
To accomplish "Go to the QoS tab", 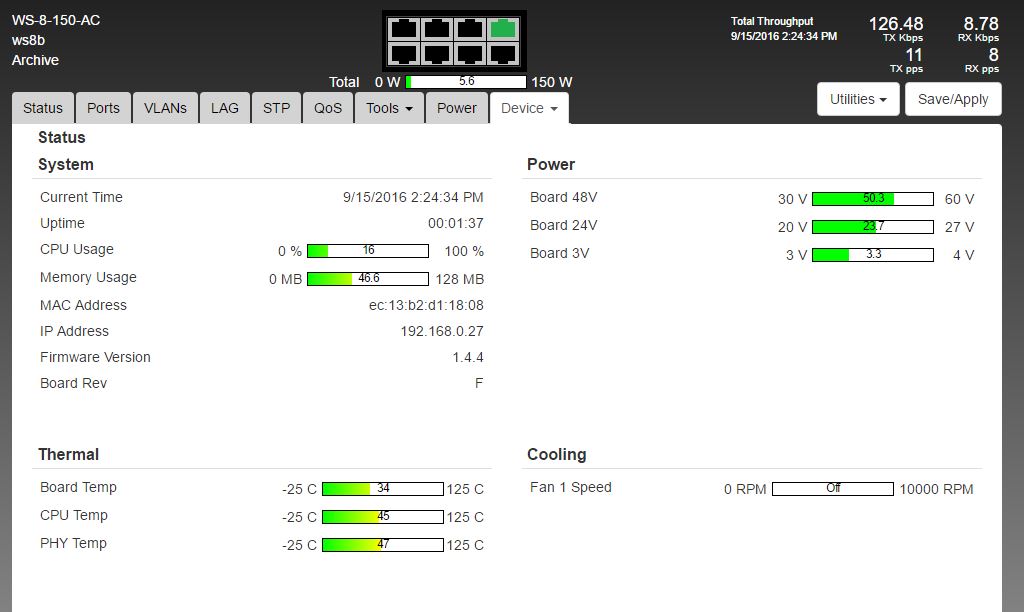I will coord(328,108).
